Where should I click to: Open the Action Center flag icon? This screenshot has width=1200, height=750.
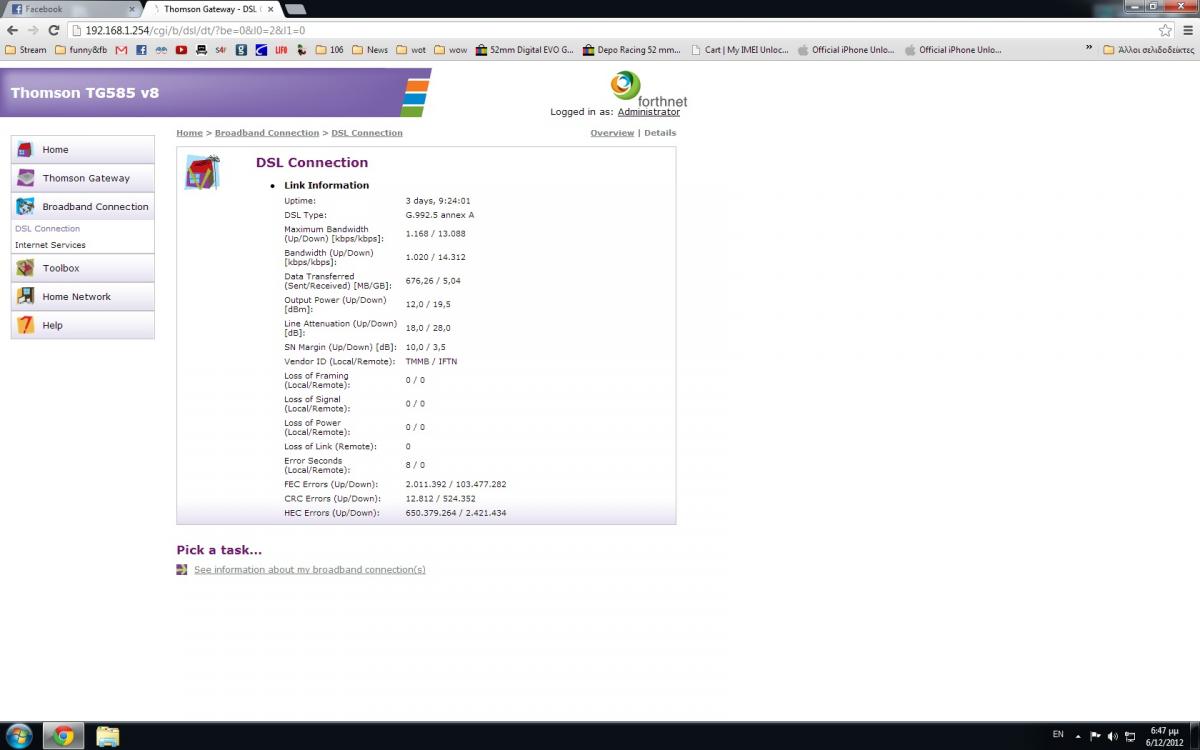pyautogui.click(x=1095, y=736)
